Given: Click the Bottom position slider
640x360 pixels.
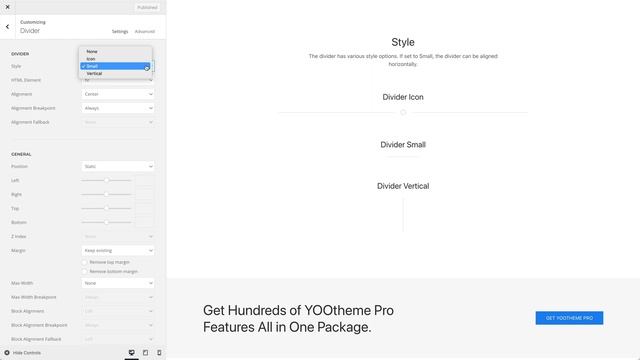Looking at the screenshot, I should pyautogui.click(x=106, y=222).
